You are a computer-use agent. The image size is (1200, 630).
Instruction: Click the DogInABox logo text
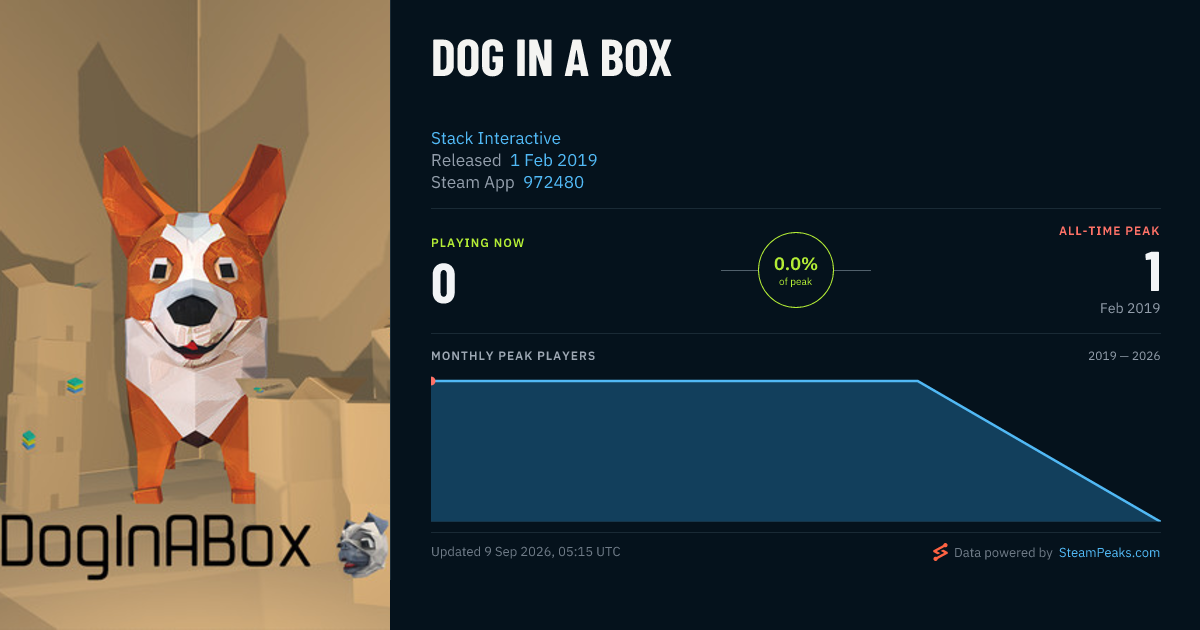point(156,543)
